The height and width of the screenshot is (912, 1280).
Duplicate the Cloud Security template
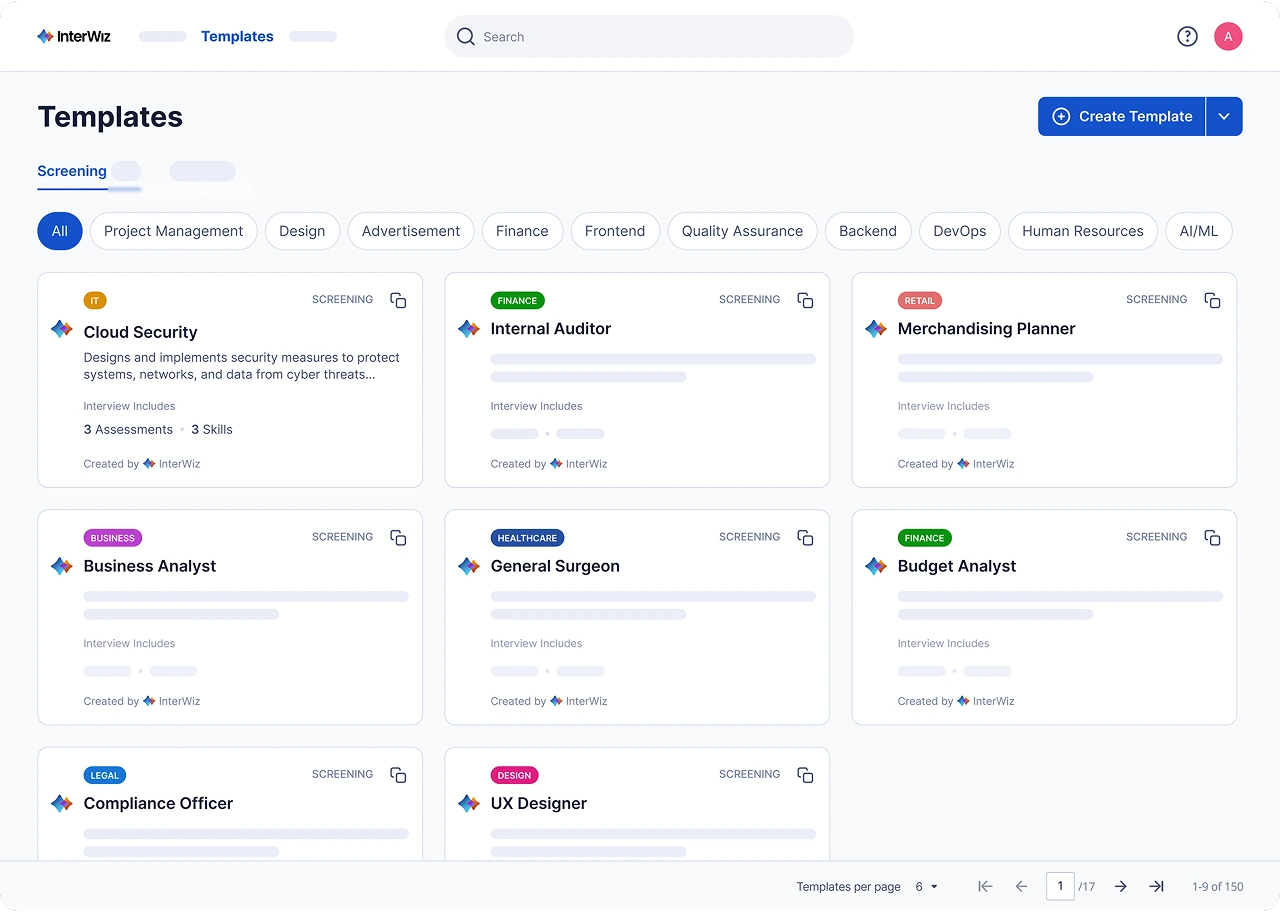coord(398,300)
